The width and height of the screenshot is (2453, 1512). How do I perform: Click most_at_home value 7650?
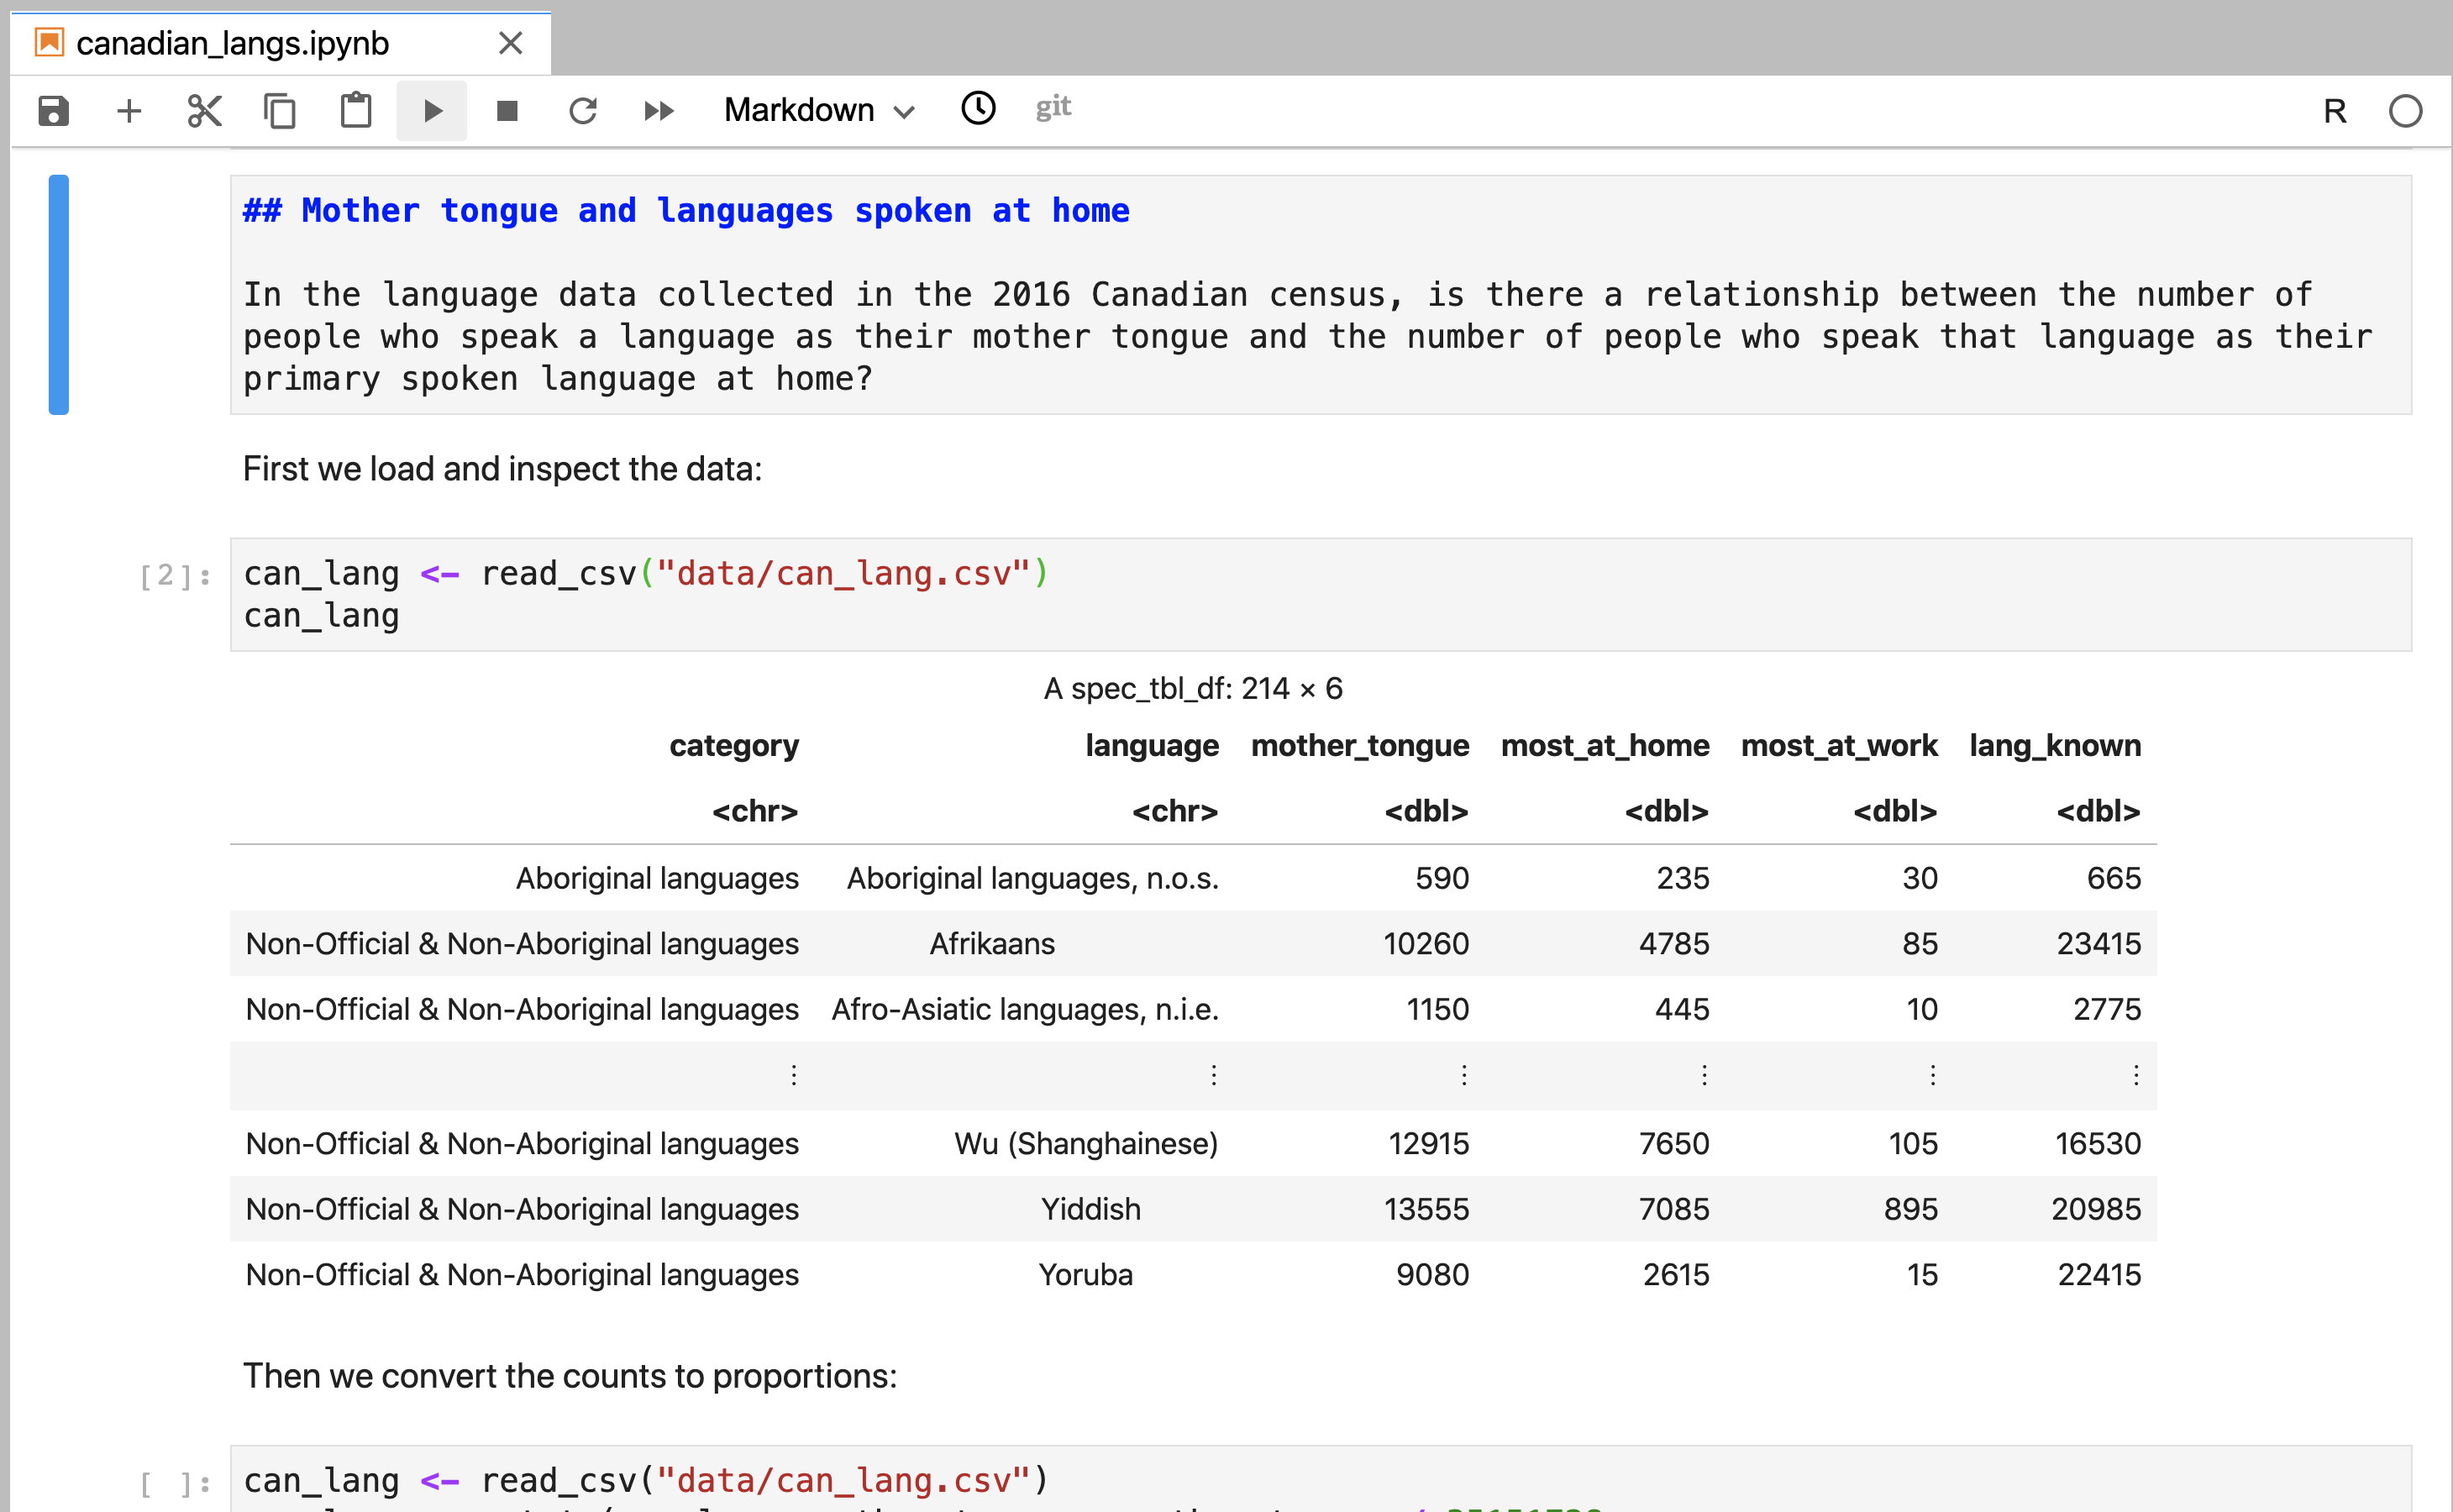coord(1674,1144)
